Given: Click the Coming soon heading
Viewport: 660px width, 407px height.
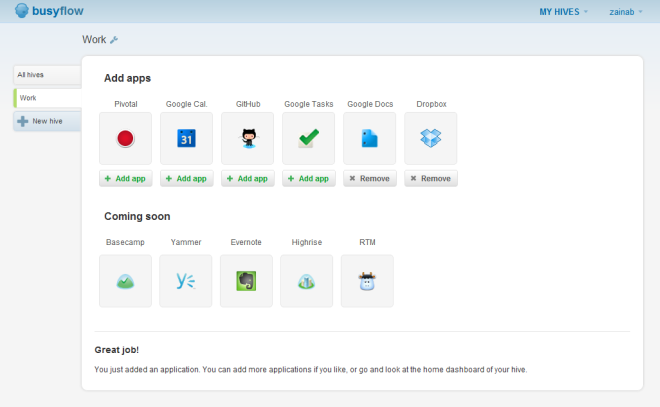Looking at the screenshot, I should click(x=137, y=216).
